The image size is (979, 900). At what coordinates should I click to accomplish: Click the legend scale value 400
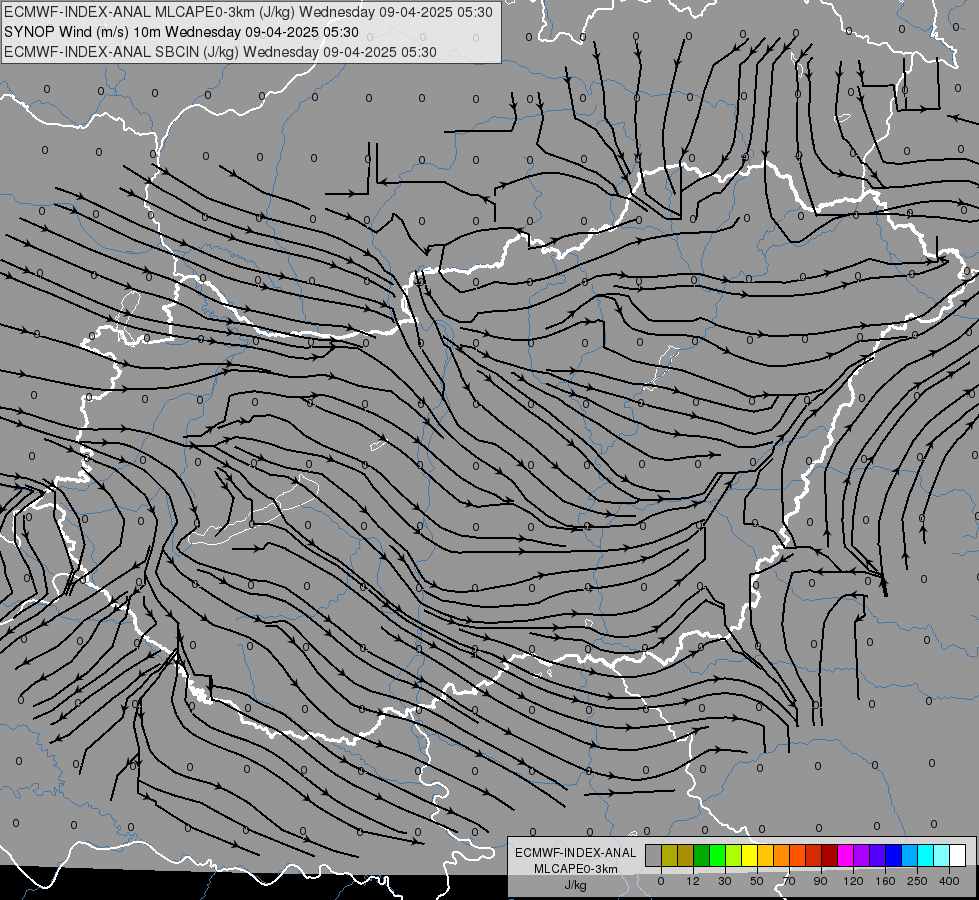pyautogui.click(x=949, y=881)
